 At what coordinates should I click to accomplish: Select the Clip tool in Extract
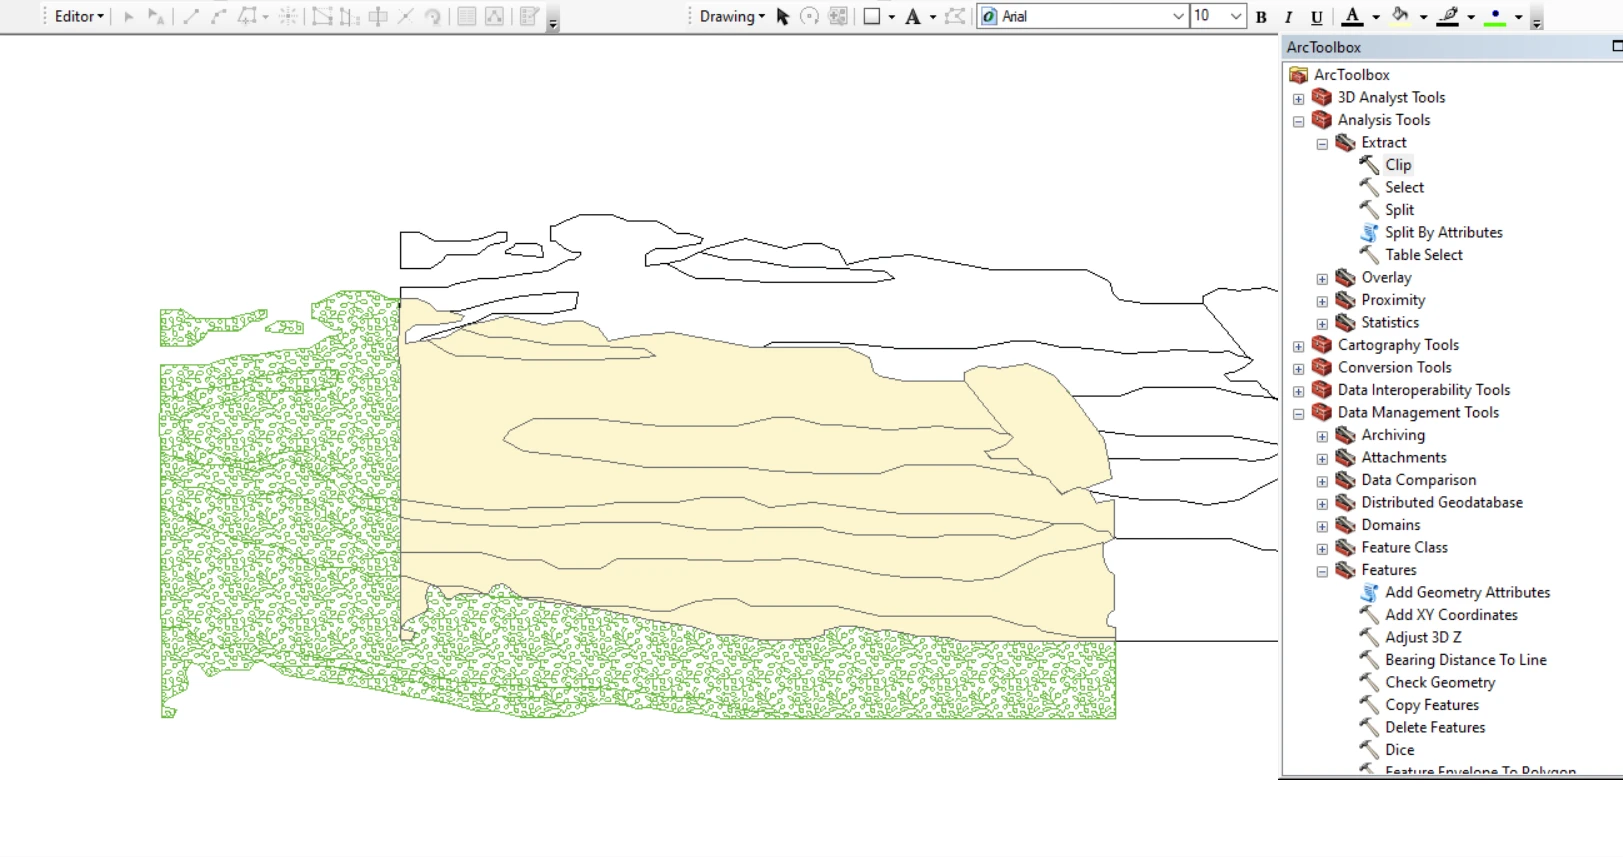tap(1397, 165)
